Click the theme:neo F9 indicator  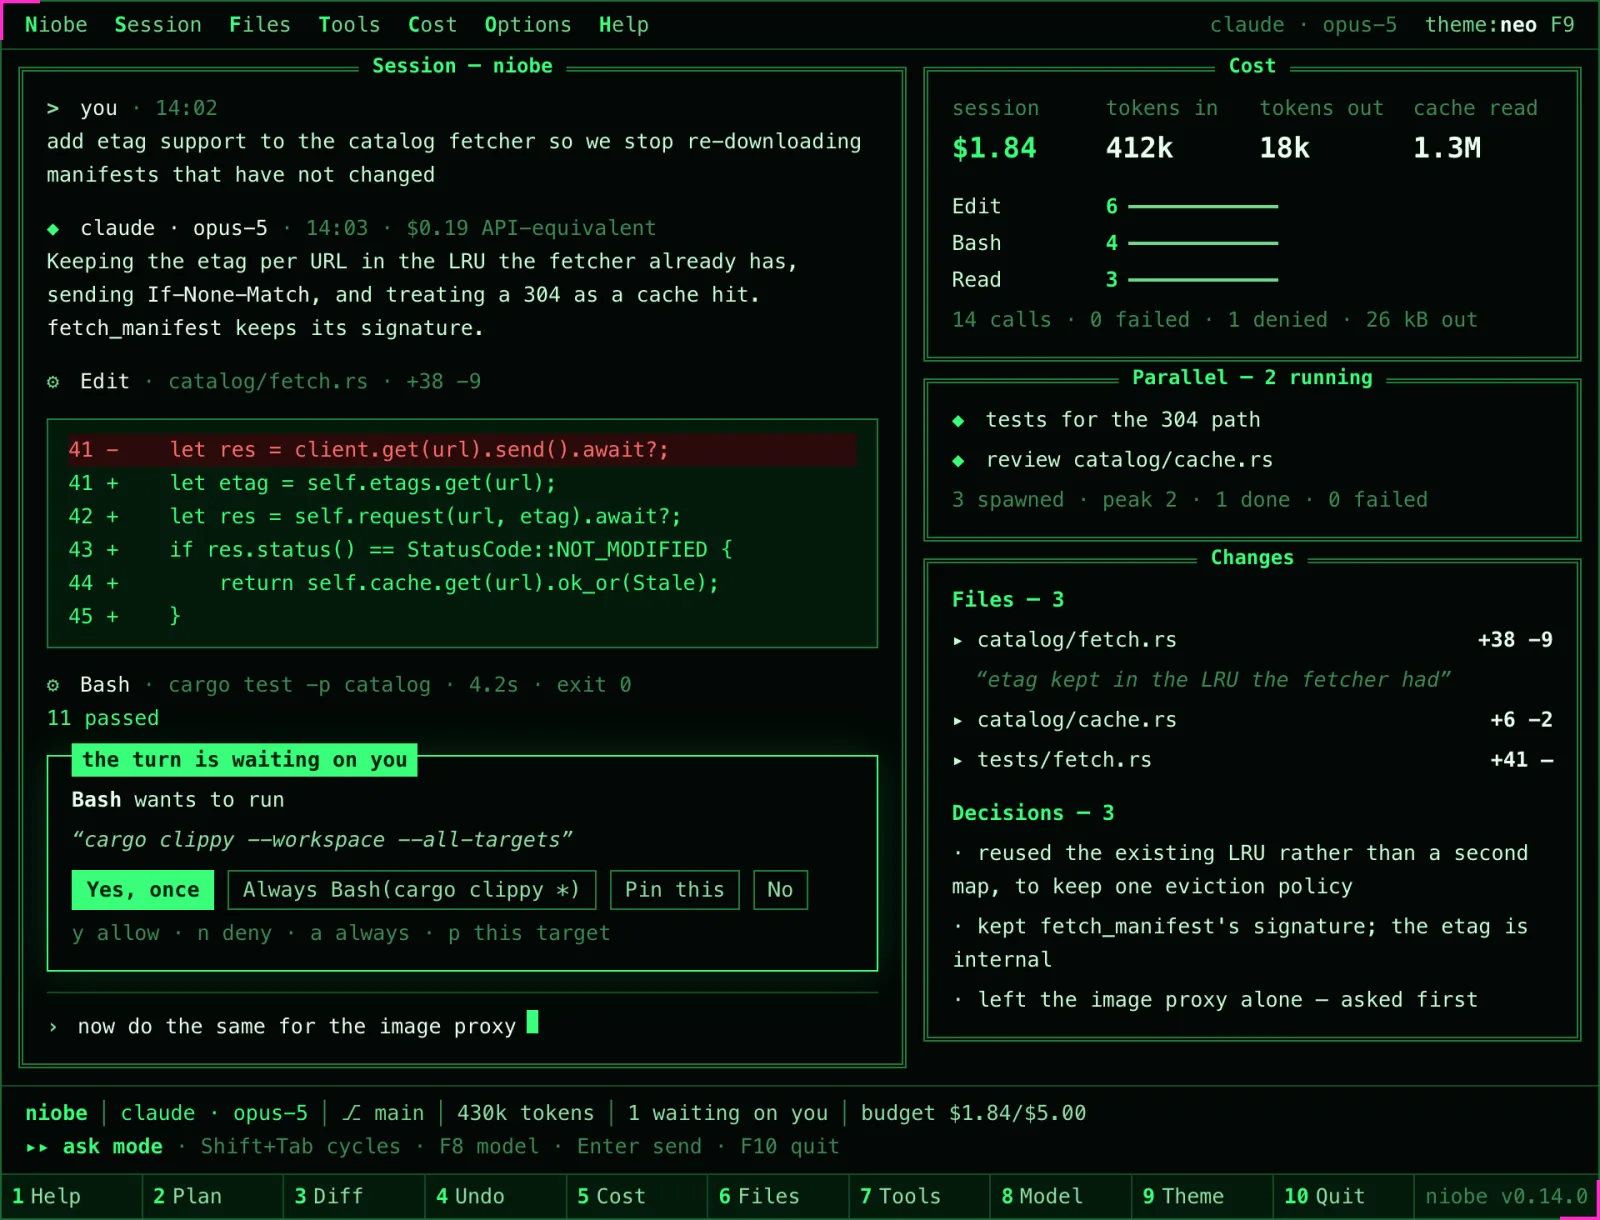pyautogui.click(x=1500, y=25)
